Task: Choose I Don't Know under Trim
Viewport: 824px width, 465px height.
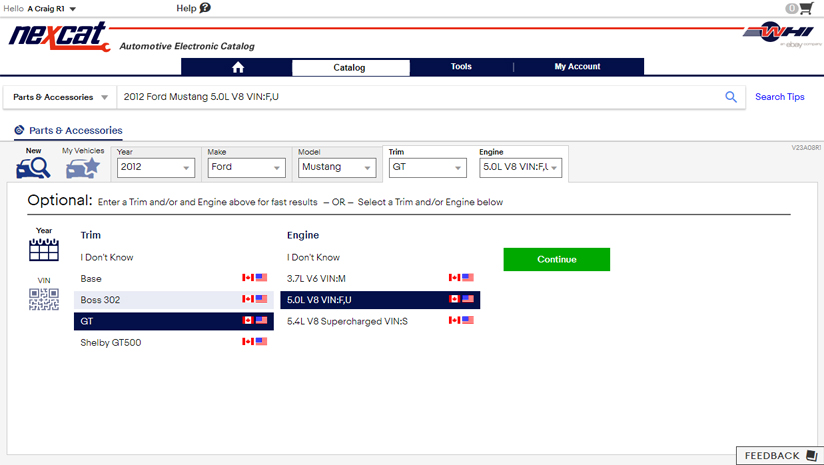Action: [x=107, y=257]
